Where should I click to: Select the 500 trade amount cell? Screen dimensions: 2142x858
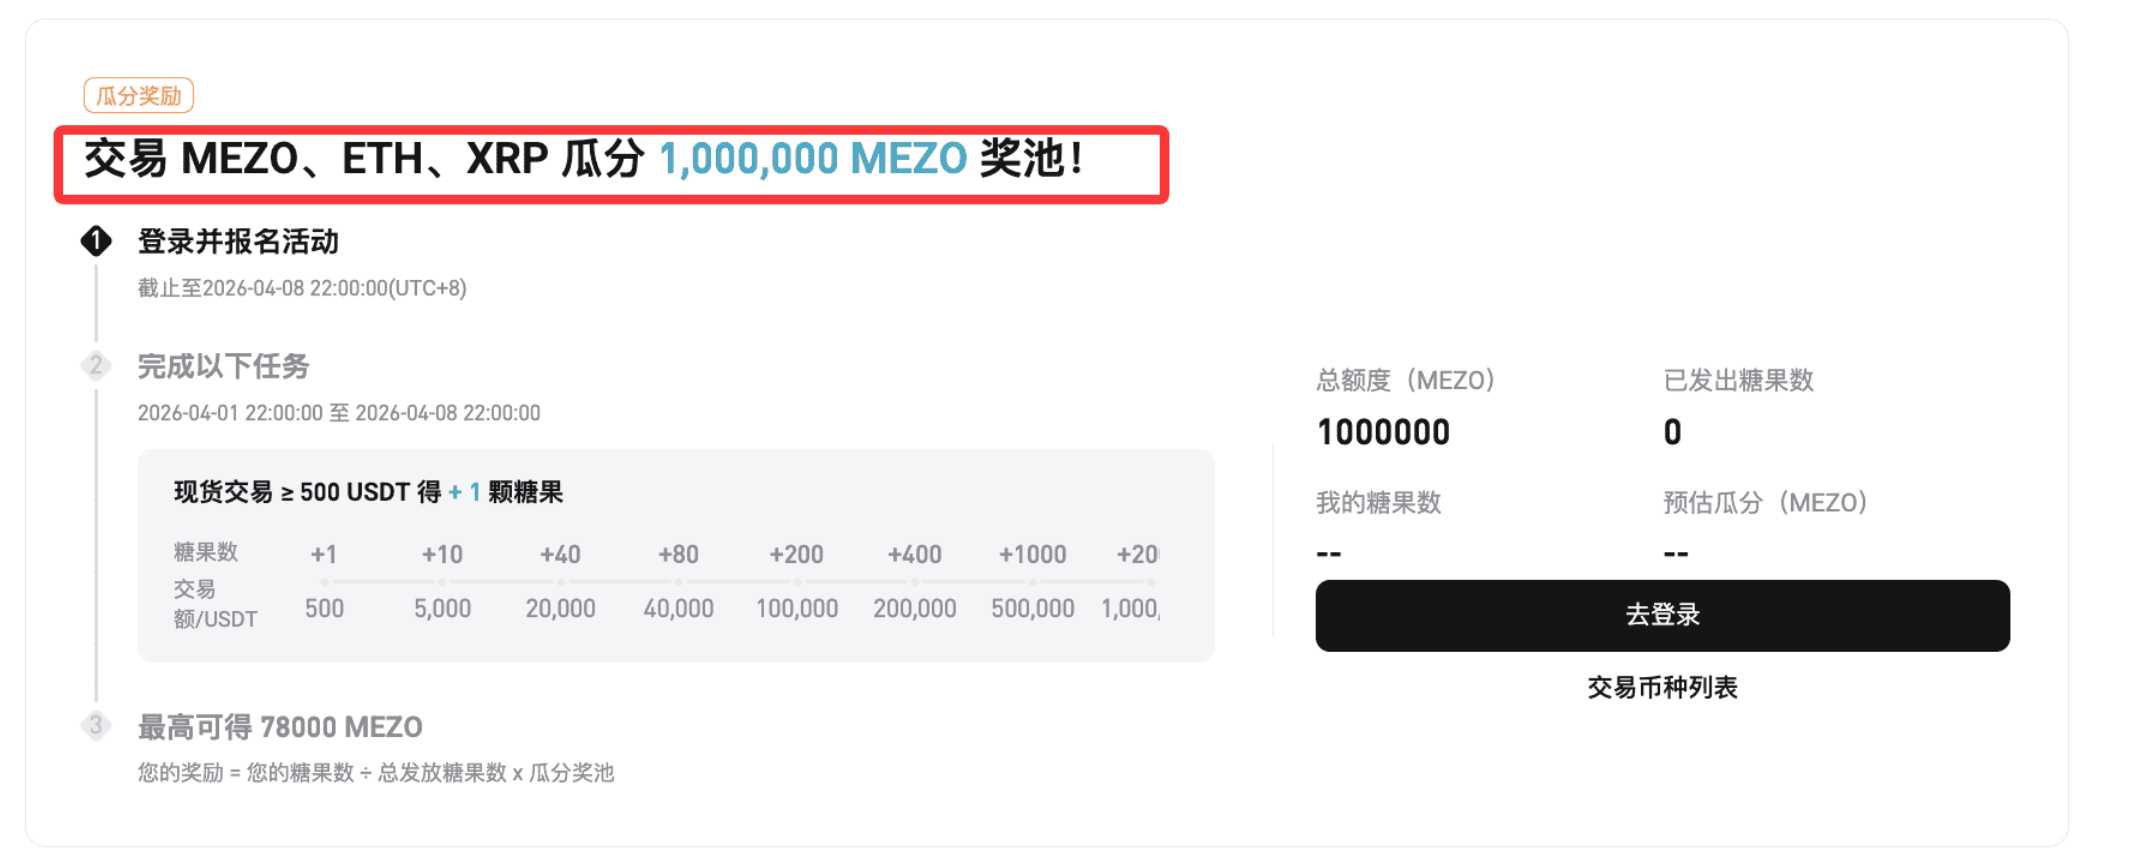pos(323,607)
